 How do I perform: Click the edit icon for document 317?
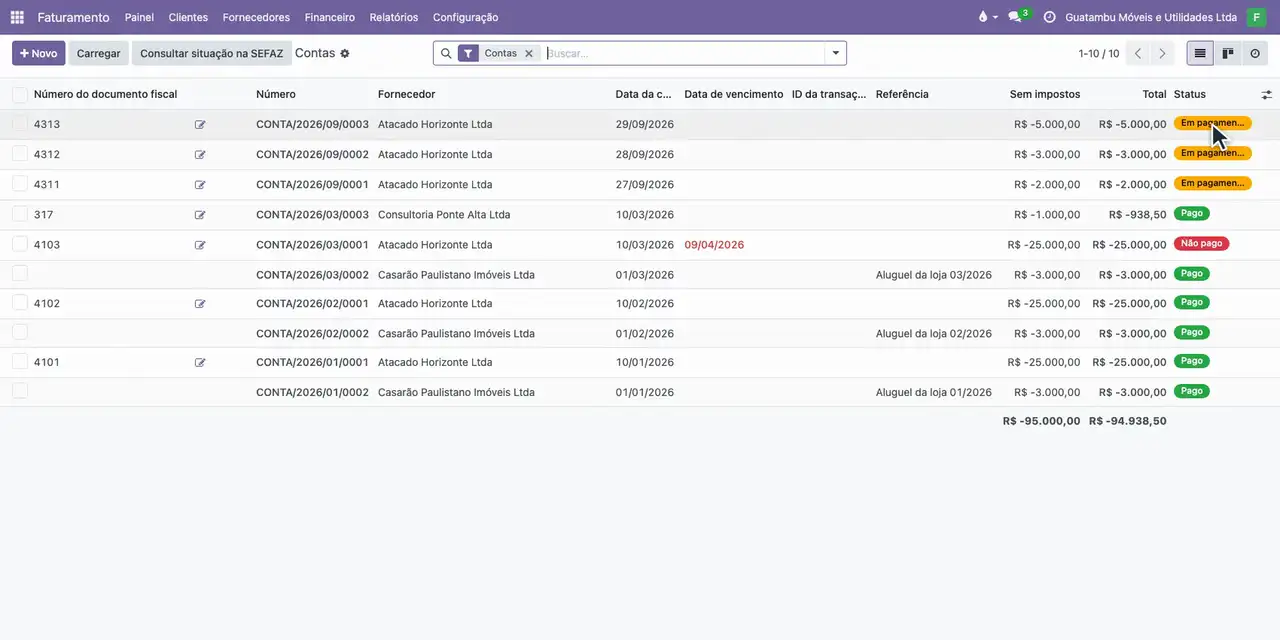pyautogui.click(x=200, y=215)
